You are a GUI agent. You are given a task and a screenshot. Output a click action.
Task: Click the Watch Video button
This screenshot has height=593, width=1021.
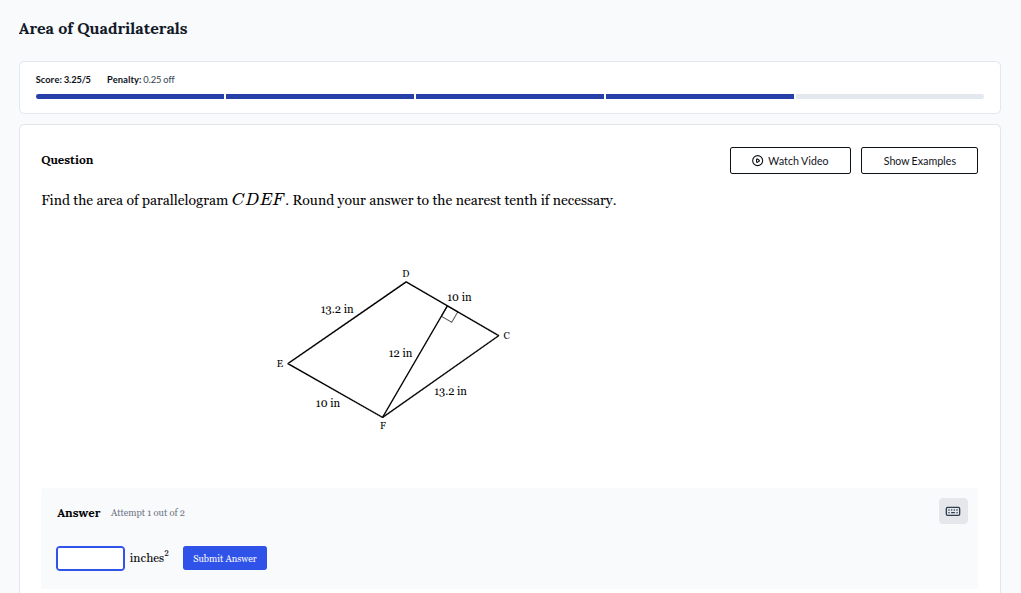tap(790, 160)
